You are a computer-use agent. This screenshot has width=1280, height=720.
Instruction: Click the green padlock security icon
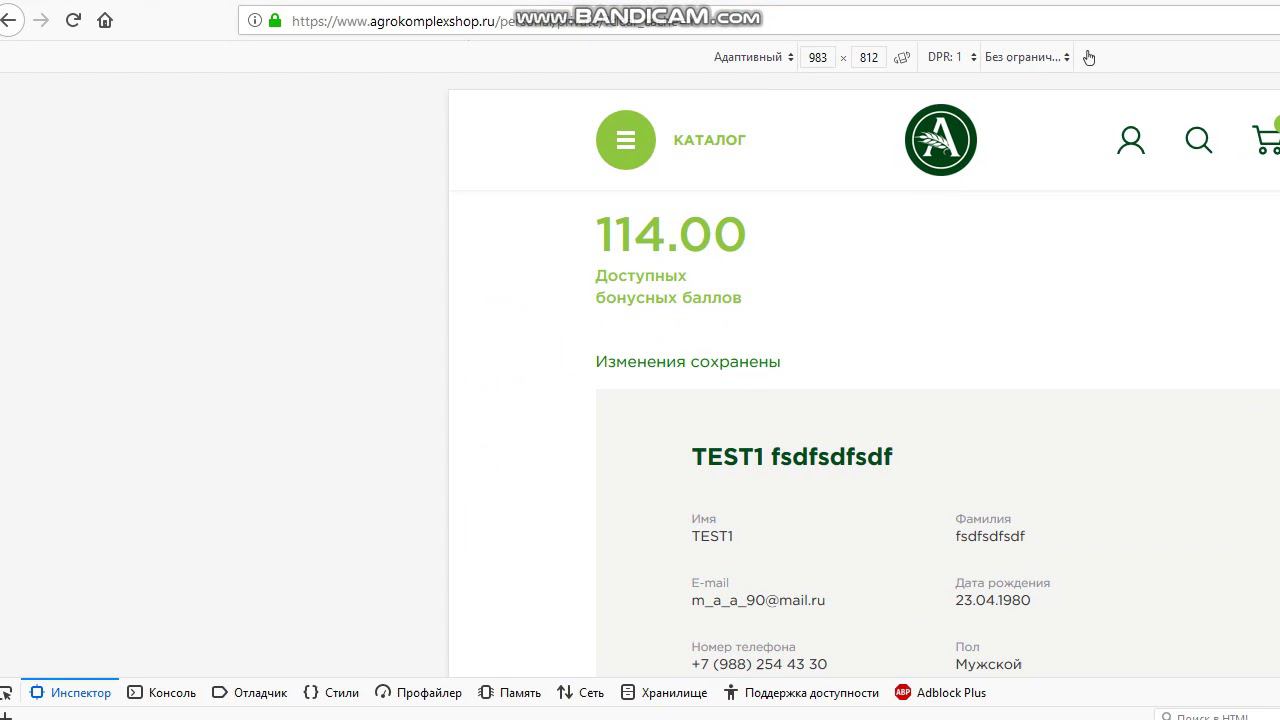275,20
